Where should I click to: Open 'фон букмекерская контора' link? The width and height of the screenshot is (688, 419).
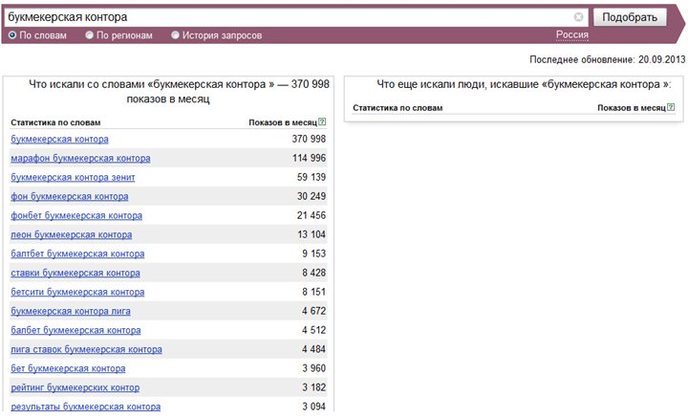tap(69, 197)
